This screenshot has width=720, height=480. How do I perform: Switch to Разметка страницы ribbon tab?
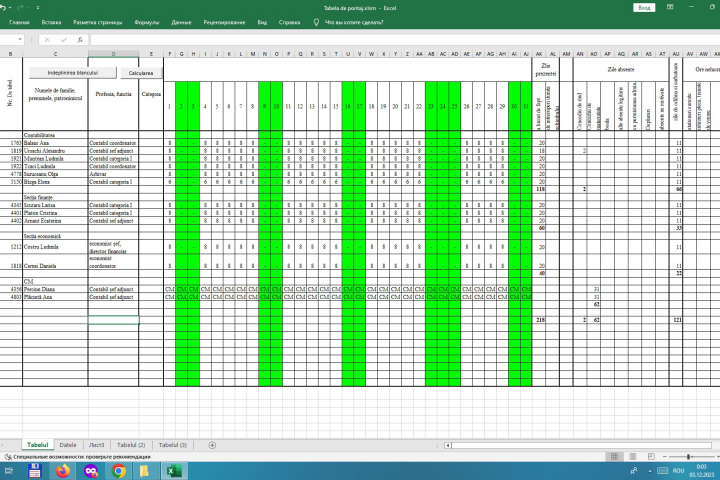[x=97, y=22]
